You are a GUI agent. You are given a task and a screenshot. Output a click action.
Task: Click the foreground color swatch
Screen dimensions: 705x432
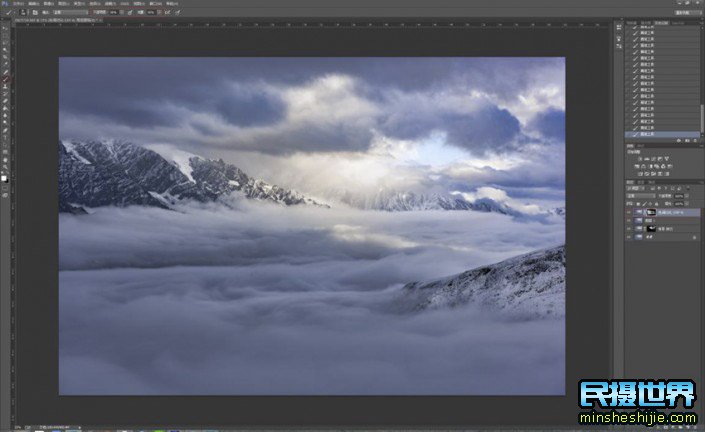point(4,178)
